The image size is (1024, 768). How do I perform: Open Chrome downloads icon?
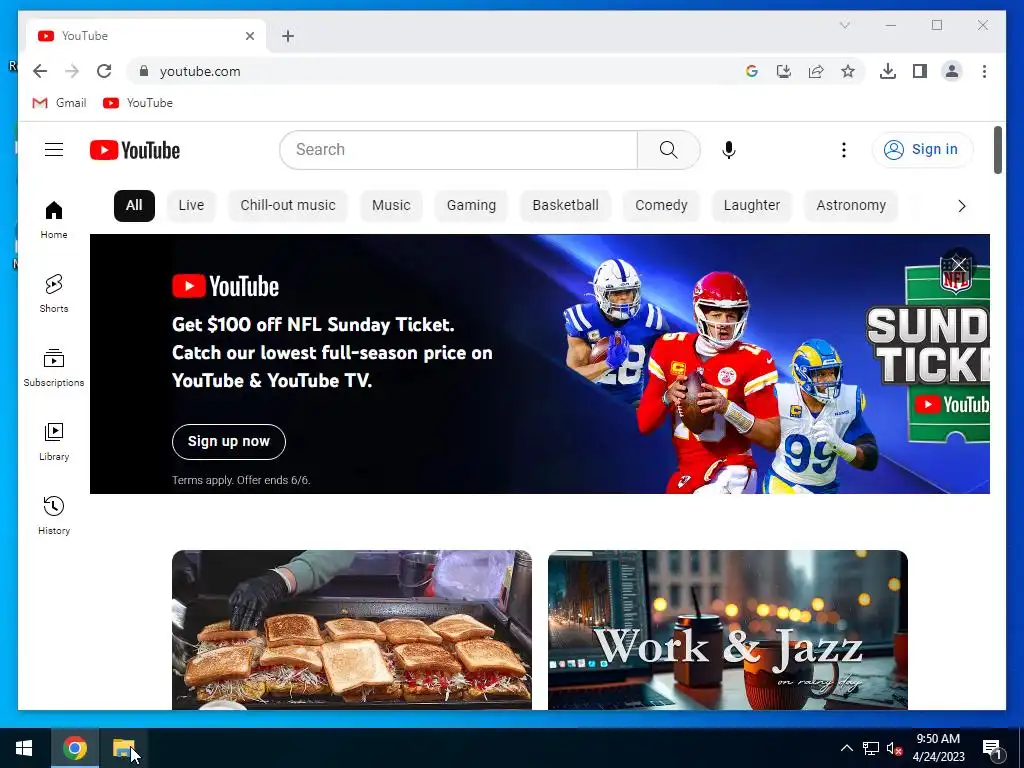[x=888, y=71]
